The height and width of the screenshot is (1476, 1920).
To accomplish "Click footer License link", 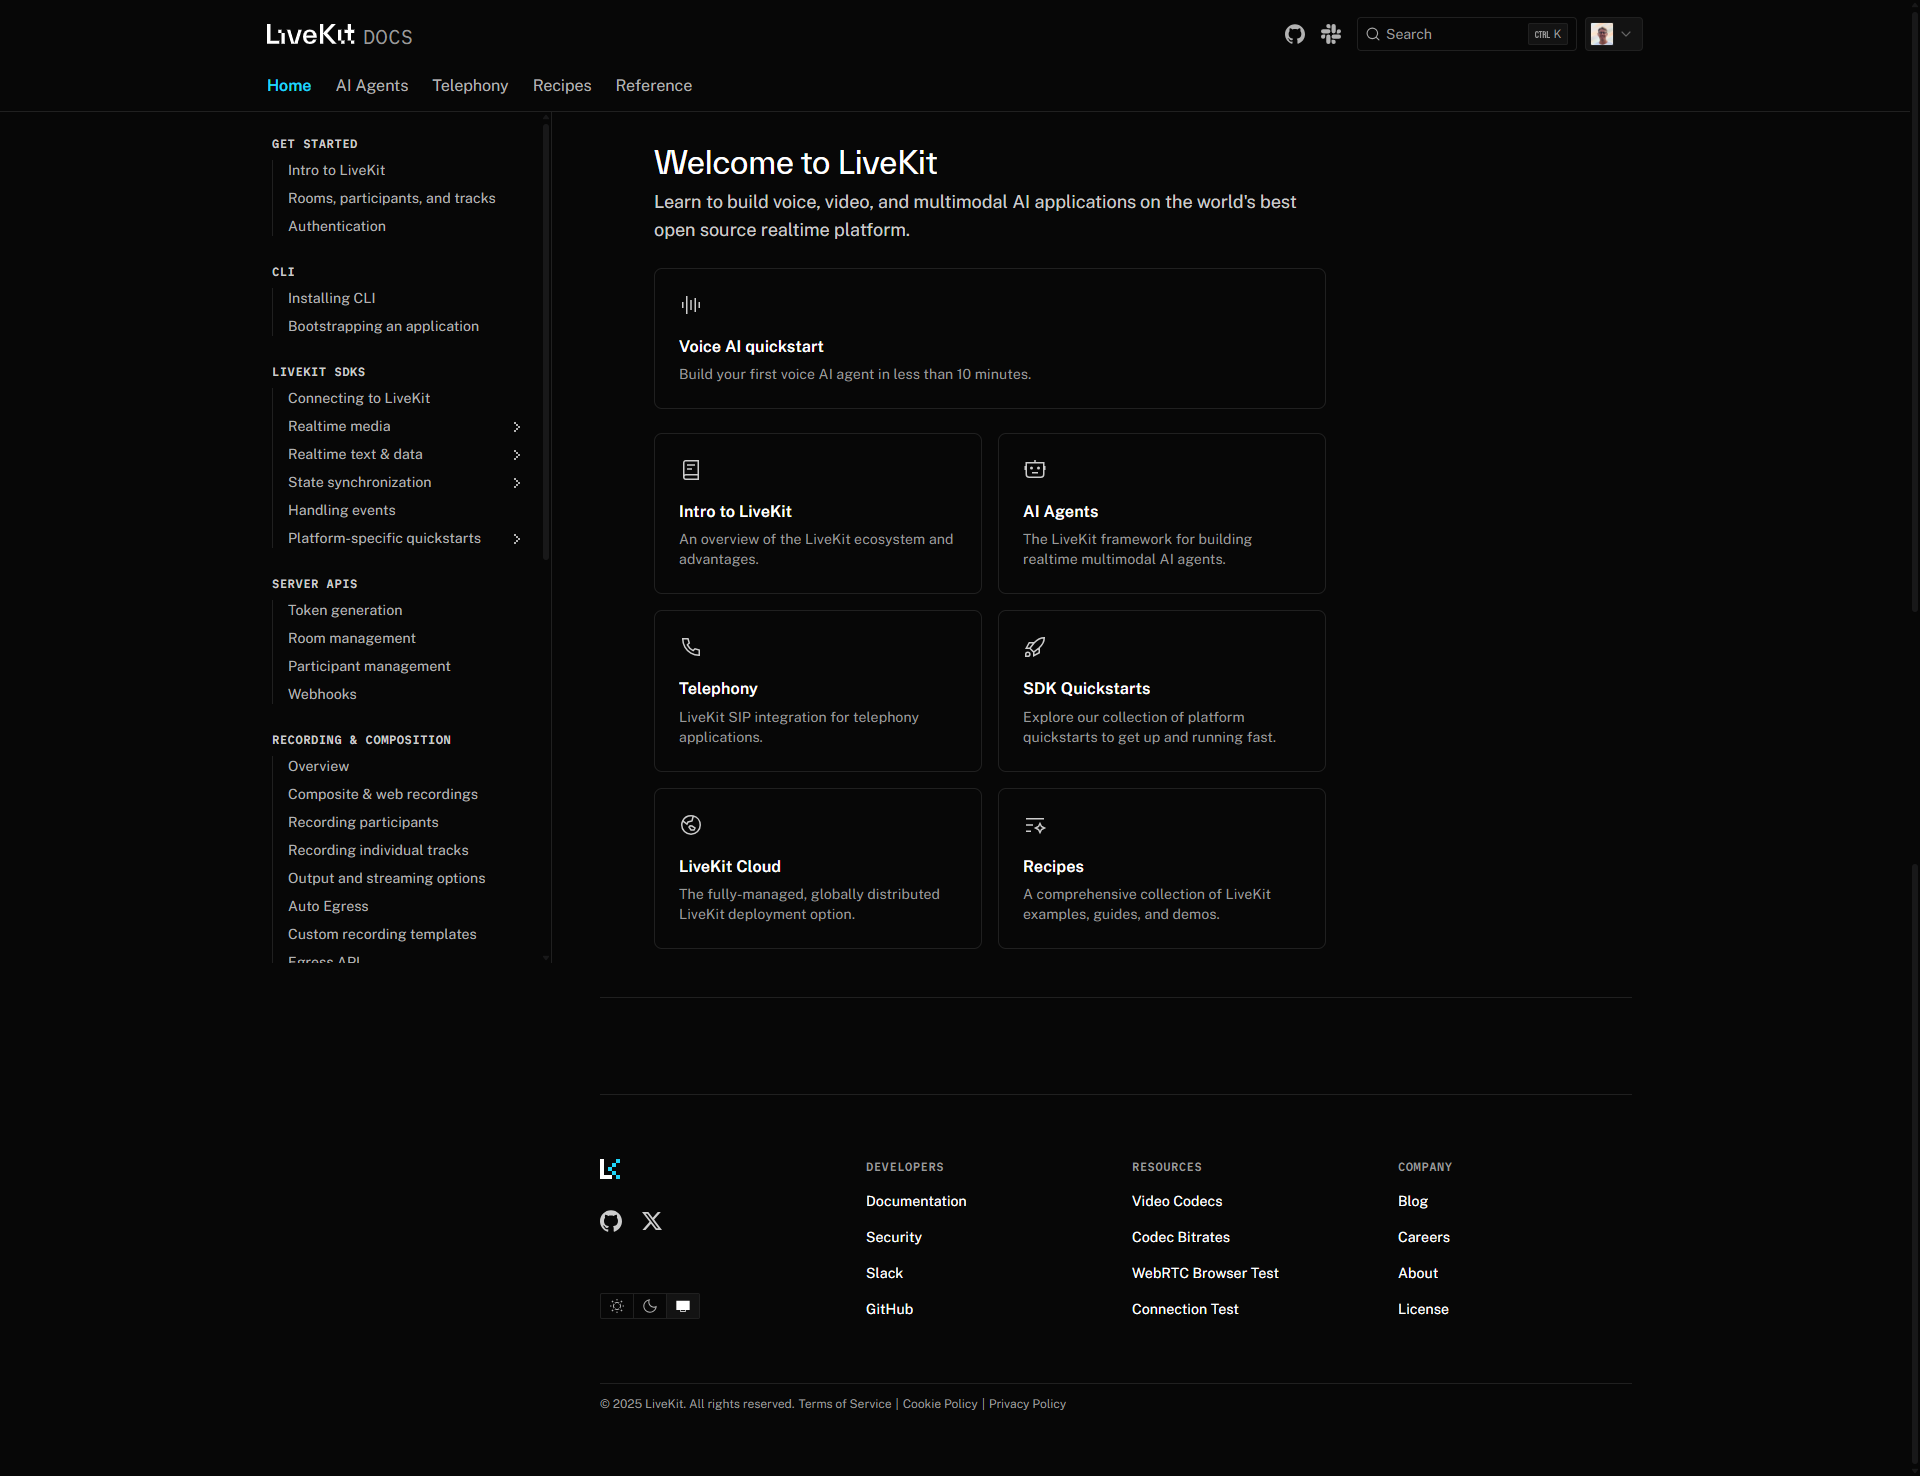I will pos(1423,1310).
